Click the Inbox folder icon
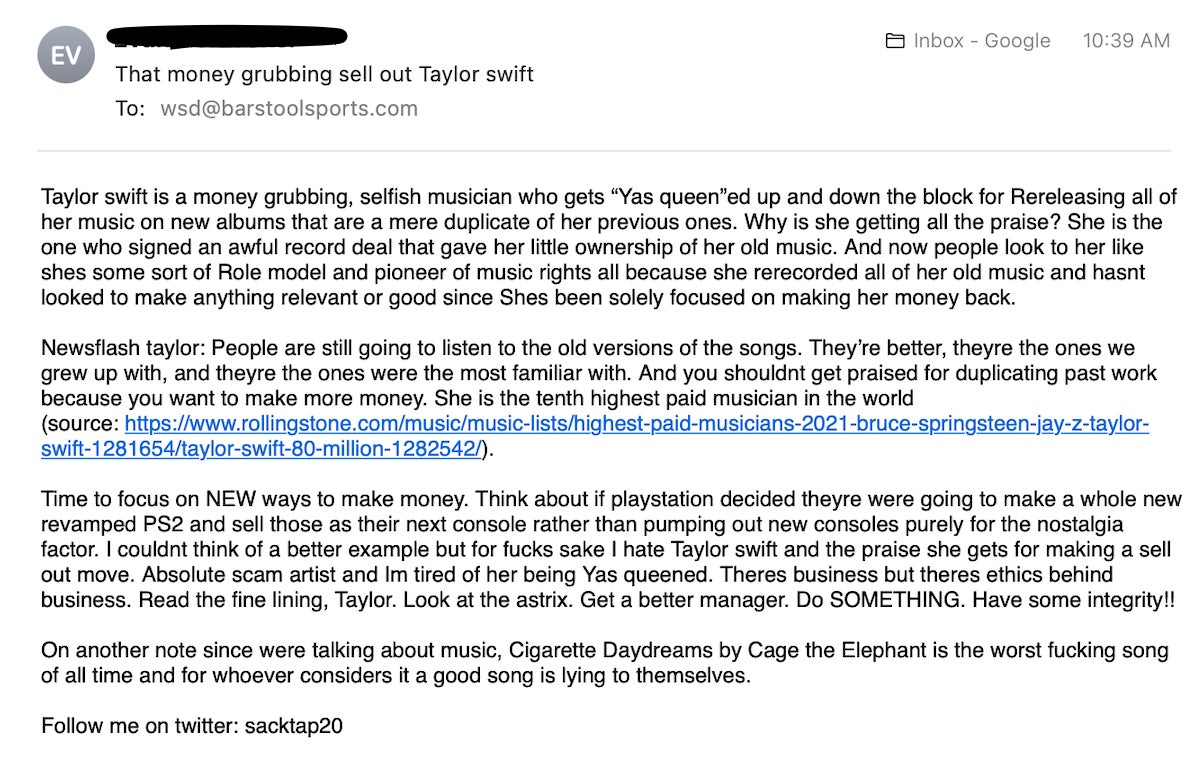Viewport: 1202px width, 760px height. point(895,41)
